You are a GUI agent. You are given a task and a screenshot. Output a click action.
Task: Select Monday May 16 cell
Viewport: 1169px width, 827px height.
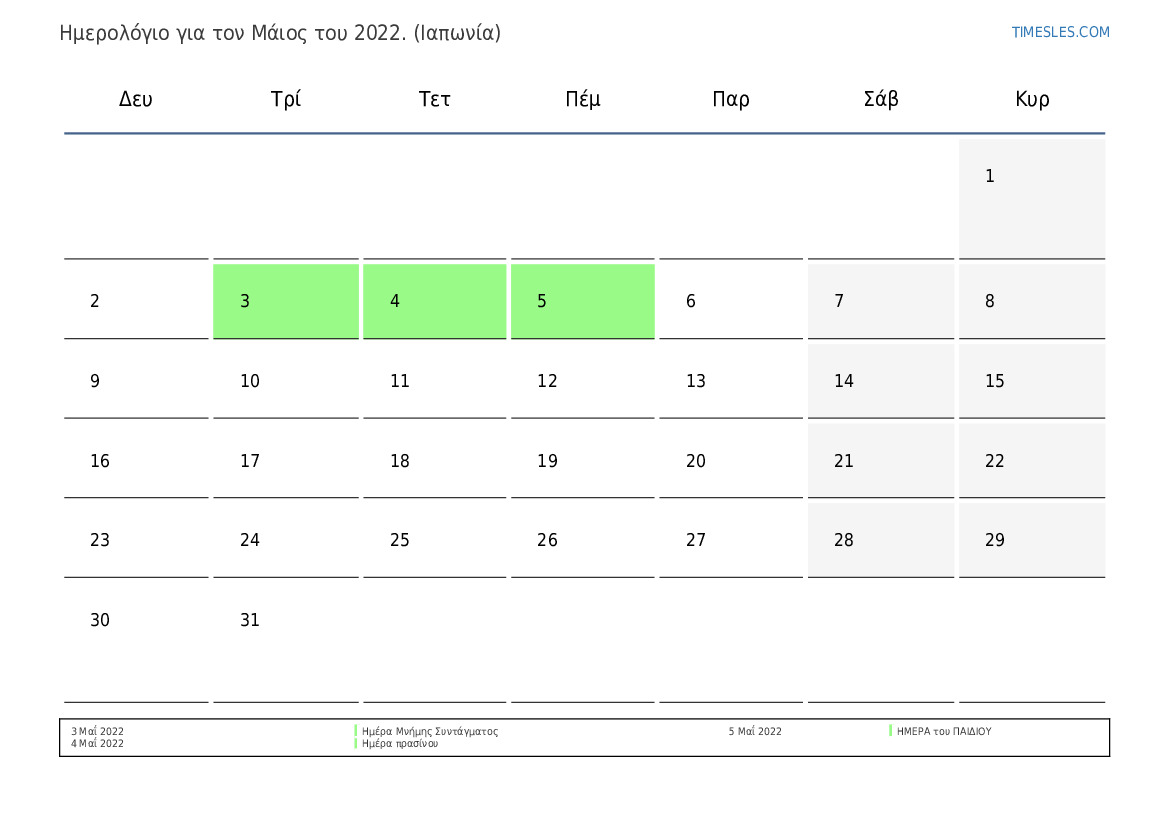[136, 461]
